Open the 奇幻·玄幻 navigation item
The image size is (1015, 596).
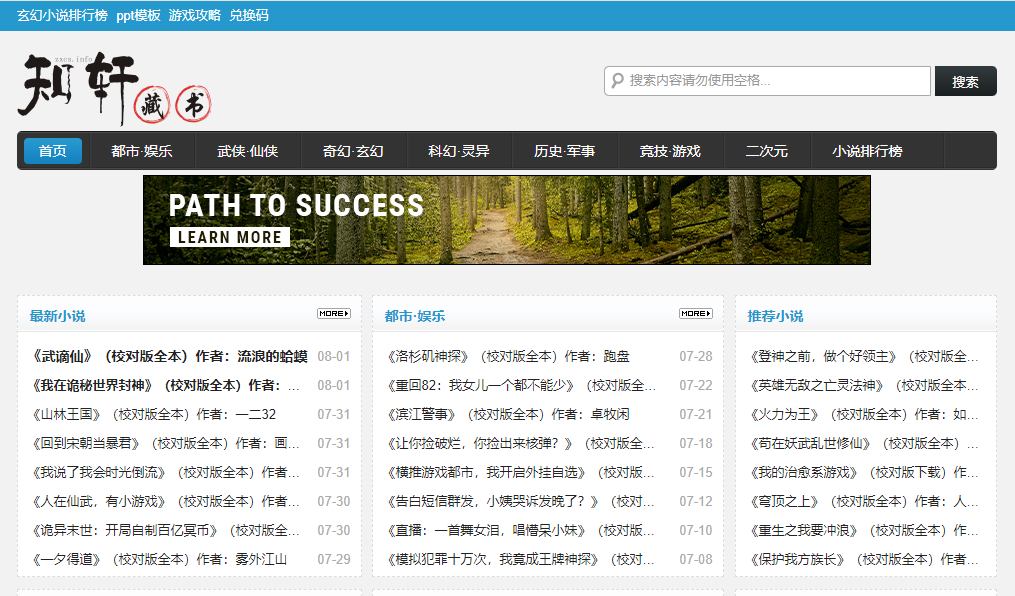pyautogui.click(x=353, y=151)
